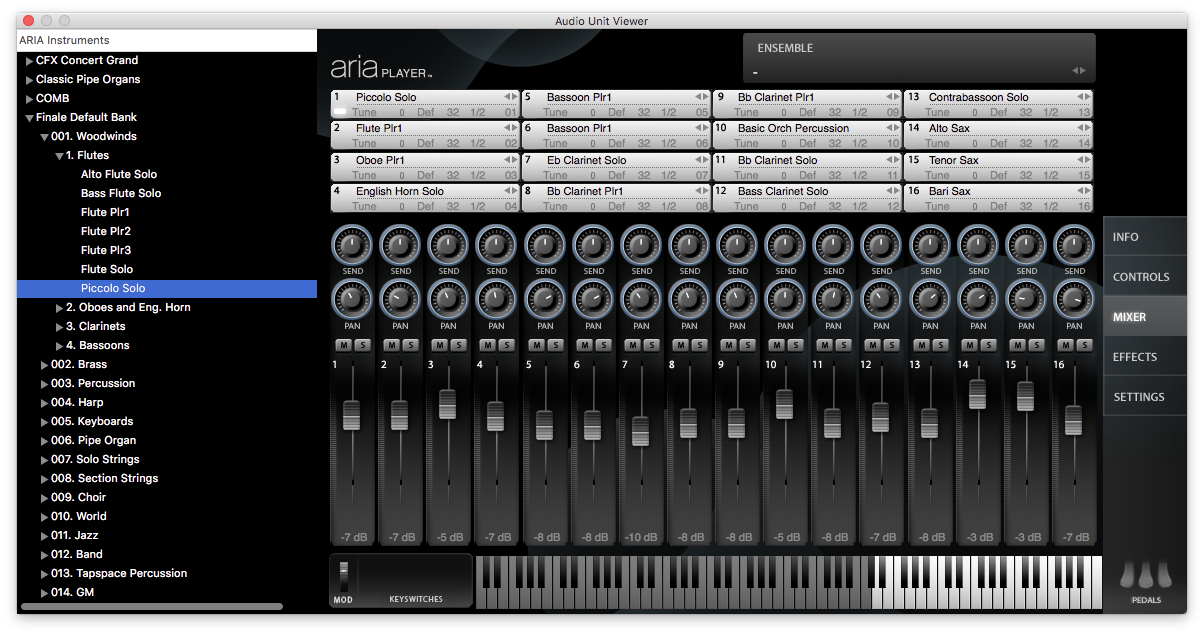Image resolution: width=1204 pixels, height=635 pixels.
Task: Select Bass Flute Solo in the tree
Action: [x=121, y=193]
